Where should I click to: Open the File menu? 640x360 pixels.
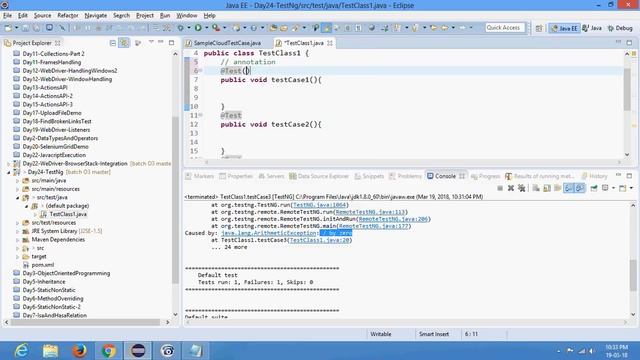[x=7, y=16]
